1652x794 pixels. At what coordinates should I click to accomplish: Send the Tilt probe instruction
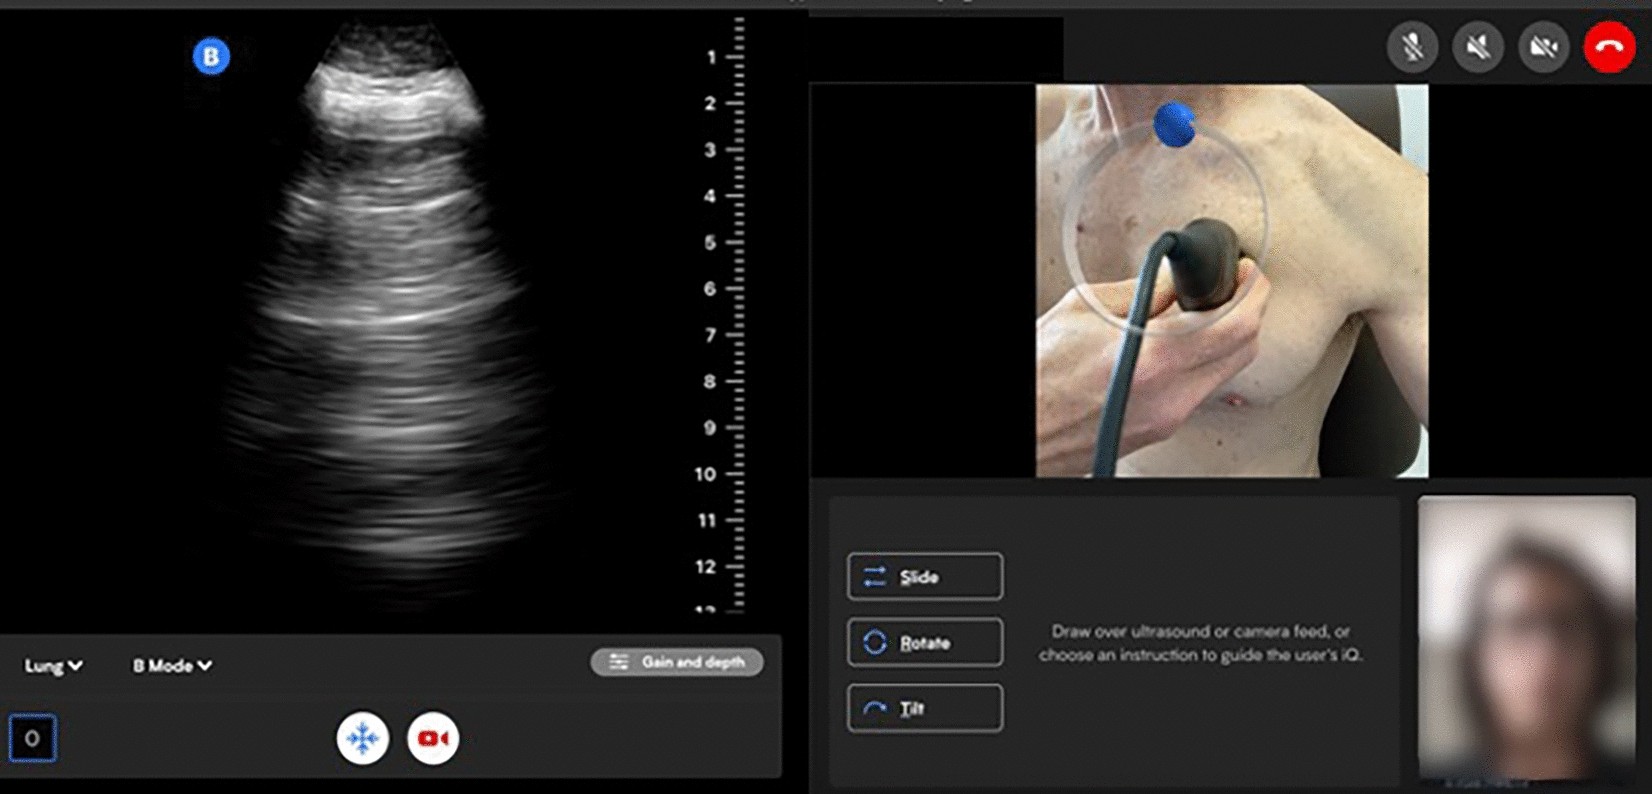point(925,708)
